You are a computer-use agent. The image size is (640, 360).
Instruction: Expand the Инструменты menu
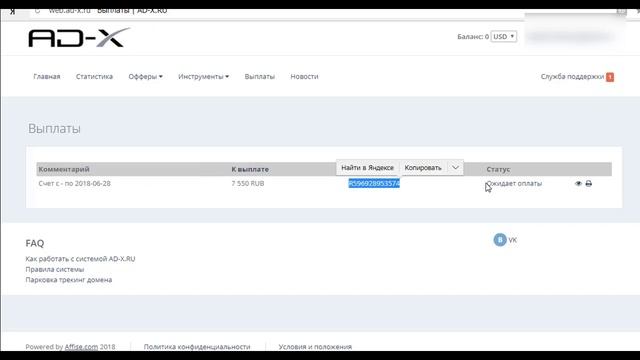(x=203, y=77)
